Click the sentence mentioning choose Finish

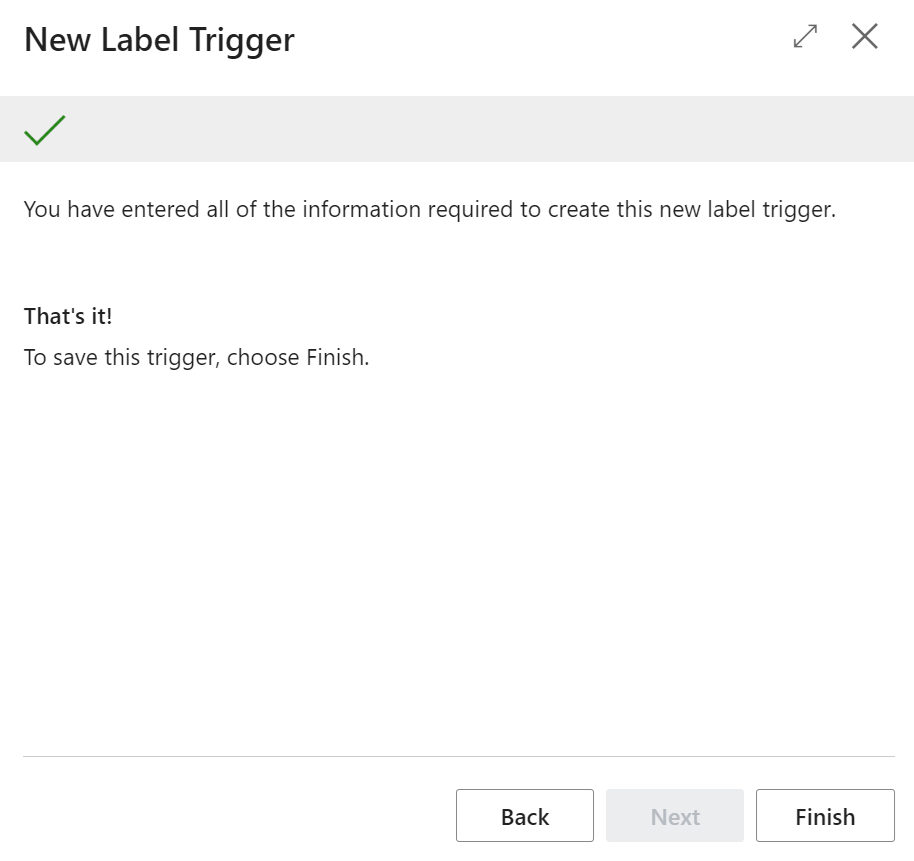(196, 357)
